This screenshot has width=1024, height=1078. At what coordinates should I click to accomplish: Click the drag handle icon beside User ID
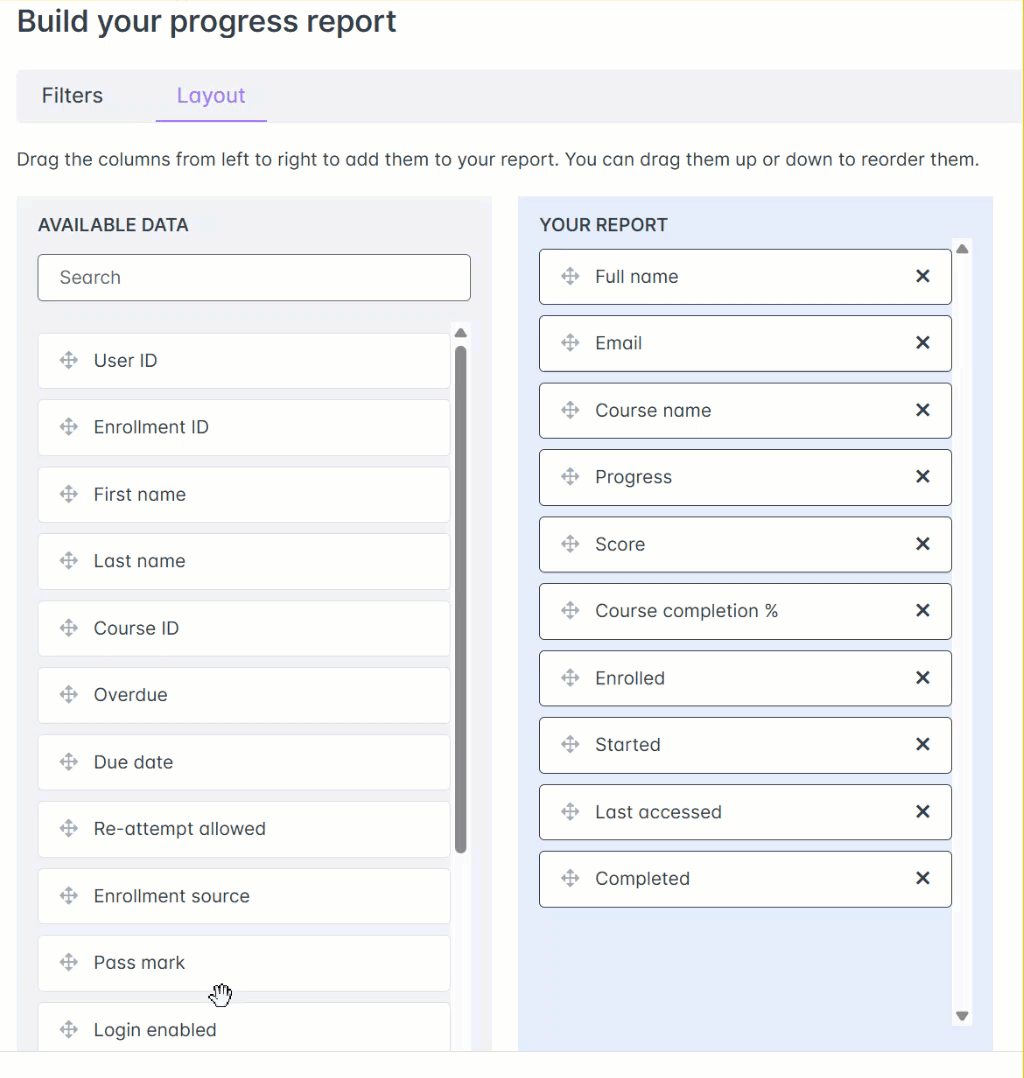click(69, 361)
